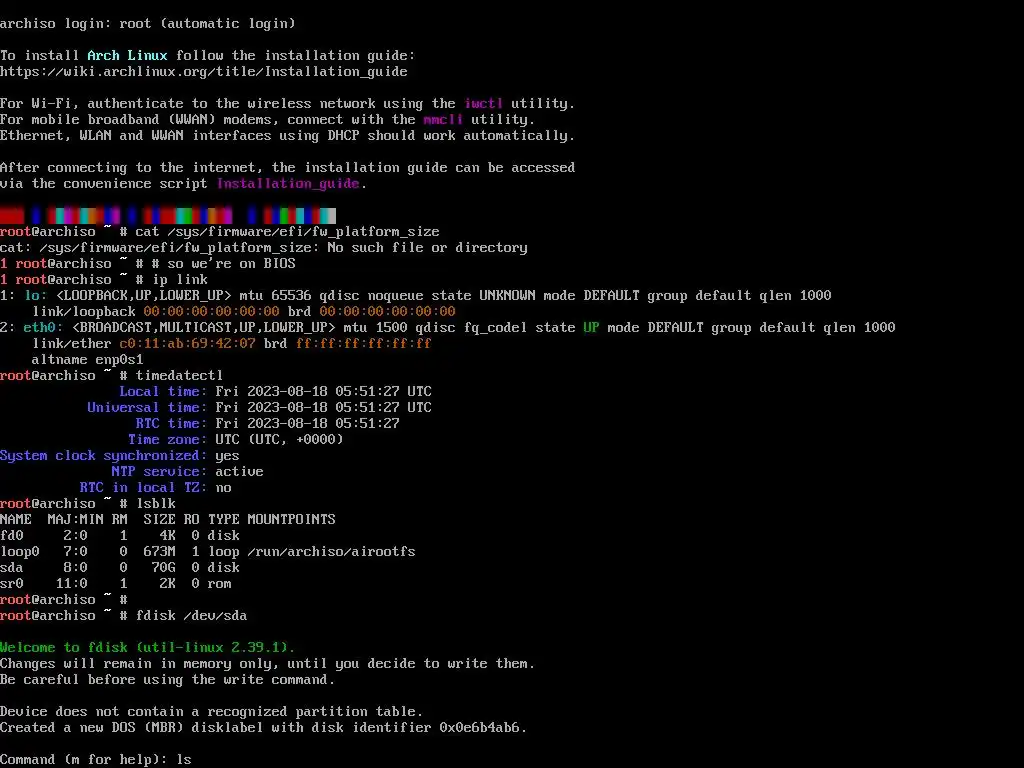The image size is (1024, 768).
Task: Click the 'iwctl' utility name
Action: [483, 103]
